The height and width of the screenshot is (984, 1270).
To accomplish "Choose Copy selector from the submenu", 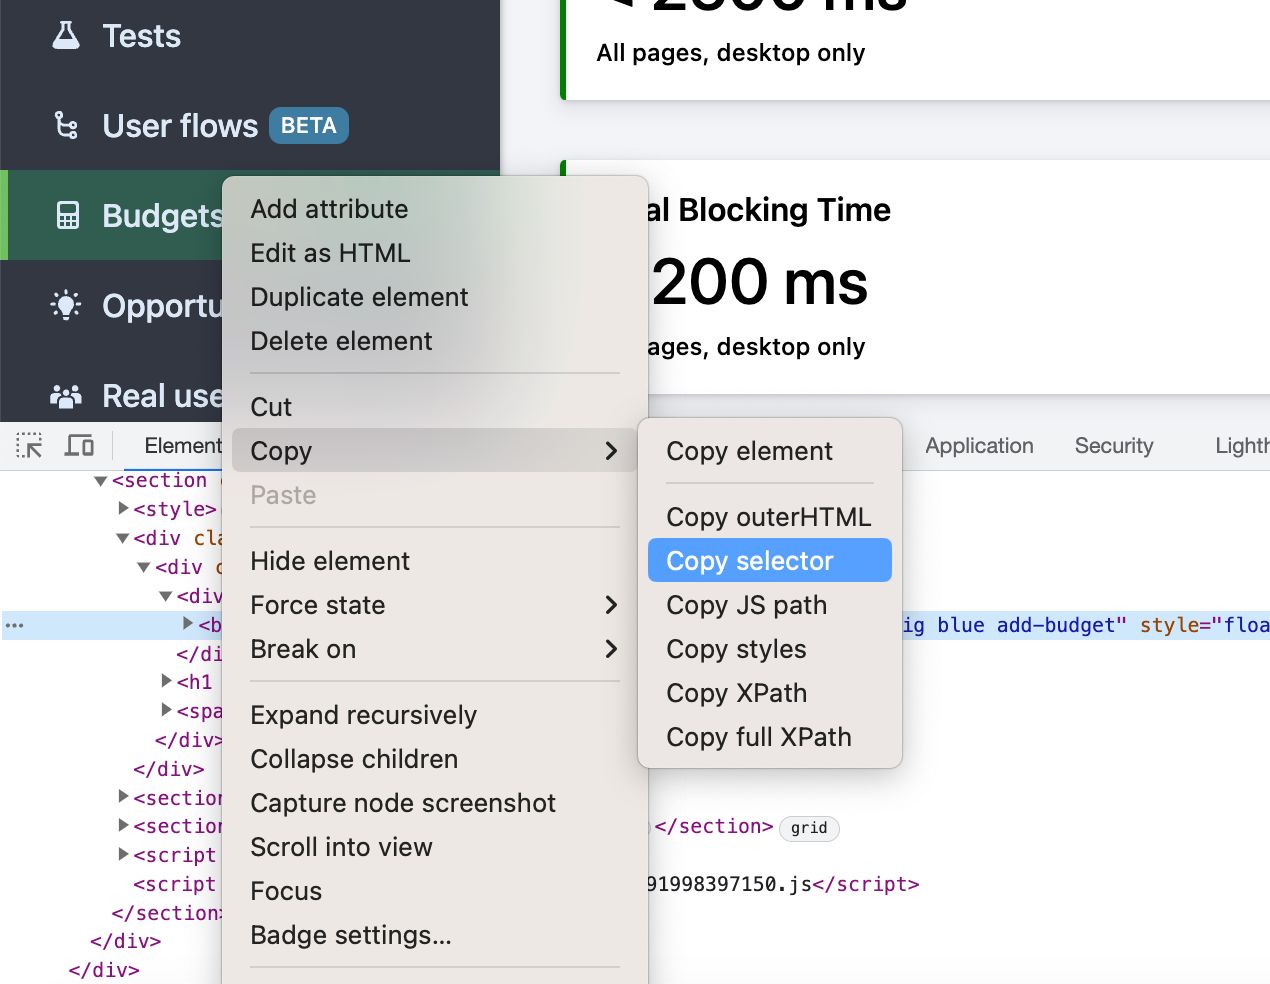I will [749, 561].
